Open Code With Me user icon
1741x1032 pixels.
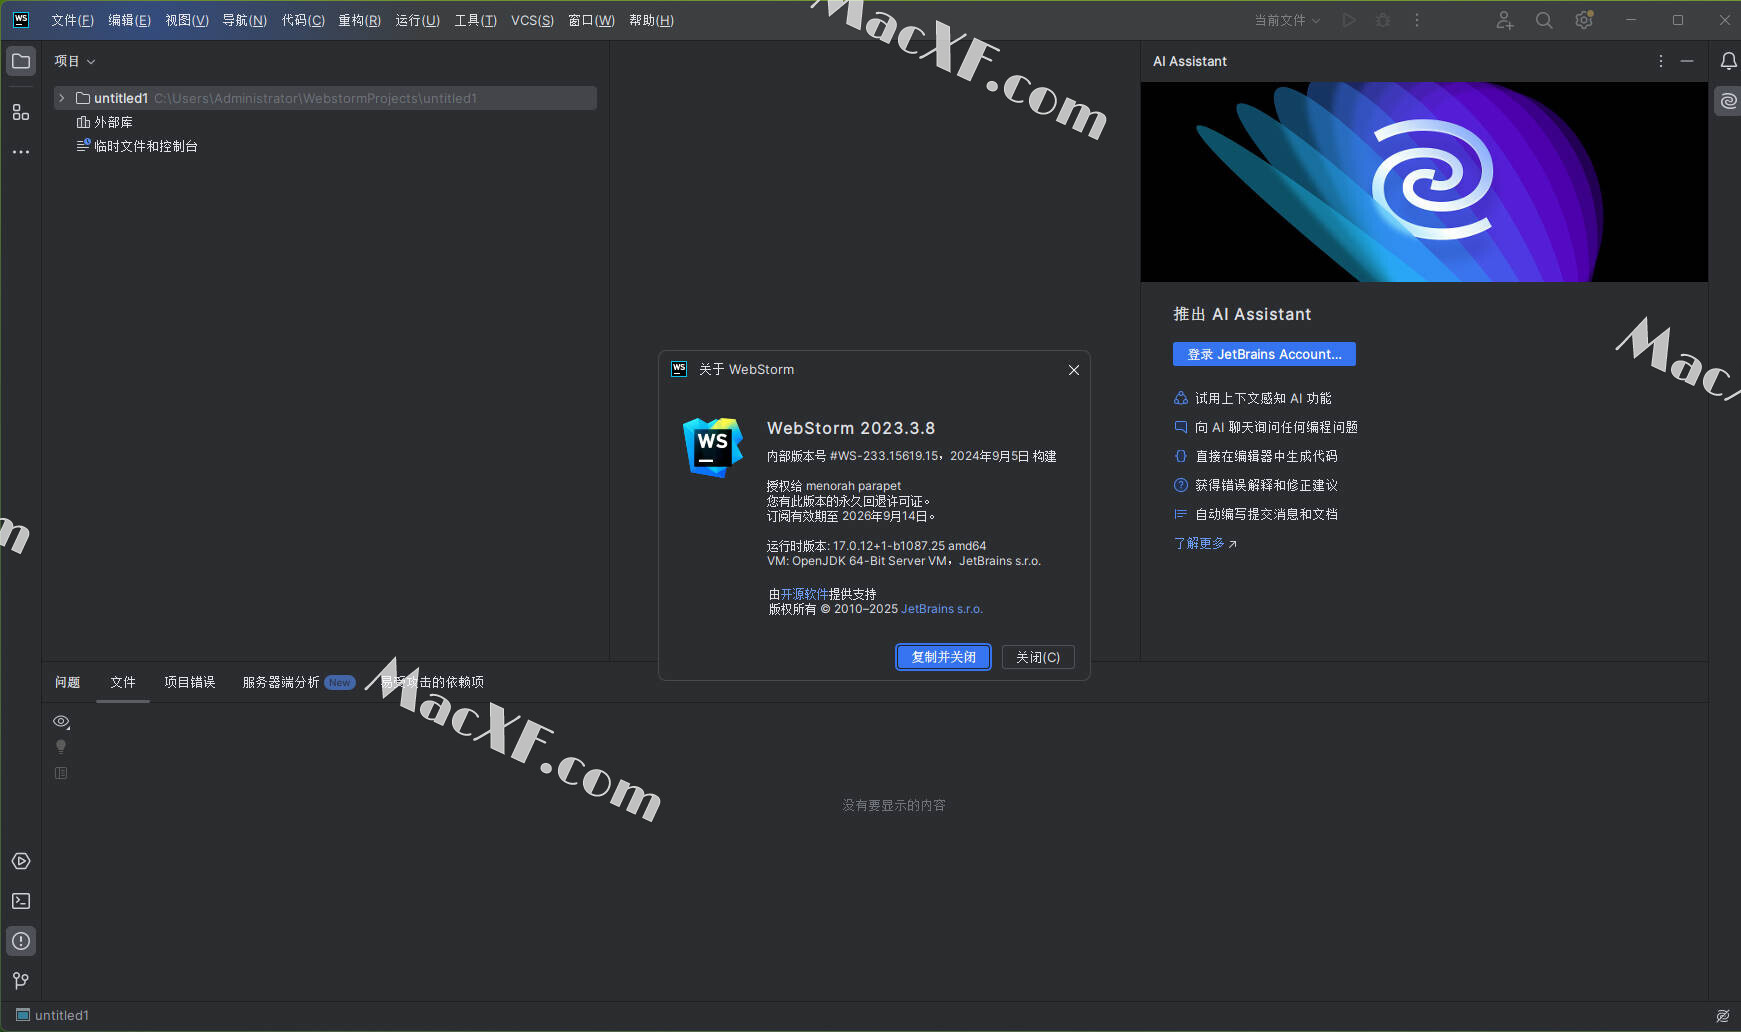pyautogui.click(x=1504, y=20)
